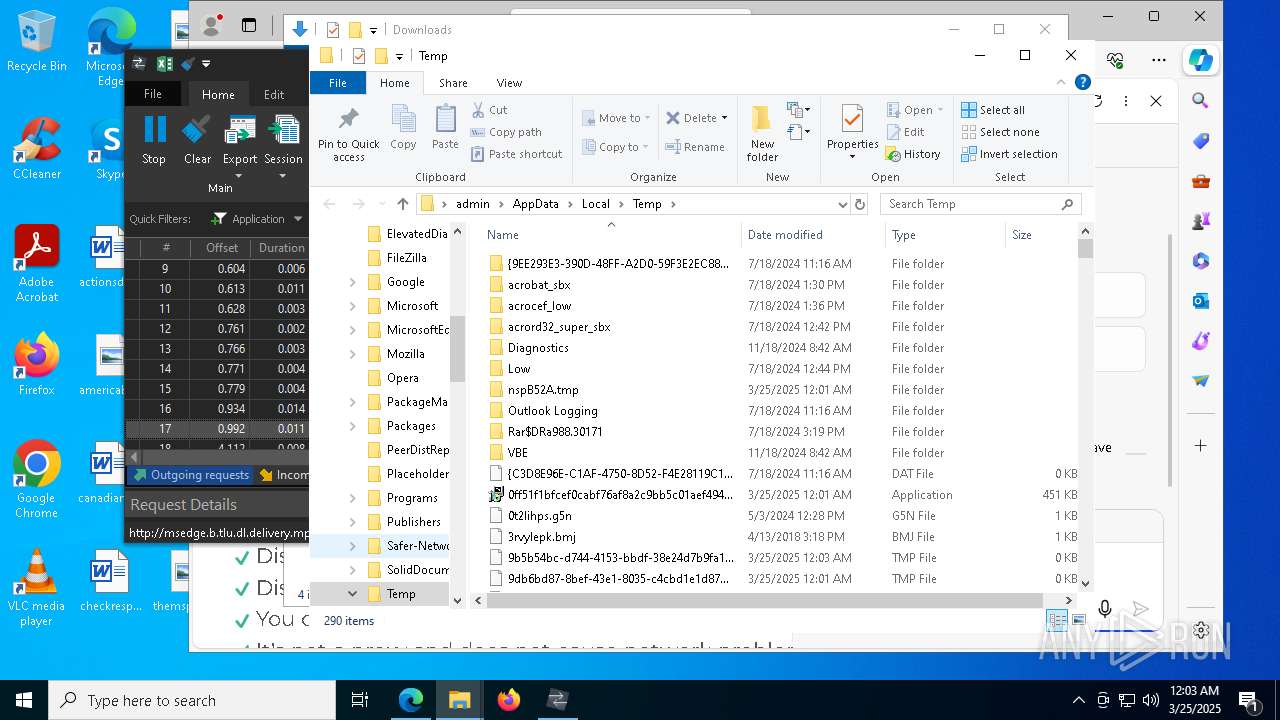The image size is (1280, 720).
Task: Click Select all button
Action: 993,110
